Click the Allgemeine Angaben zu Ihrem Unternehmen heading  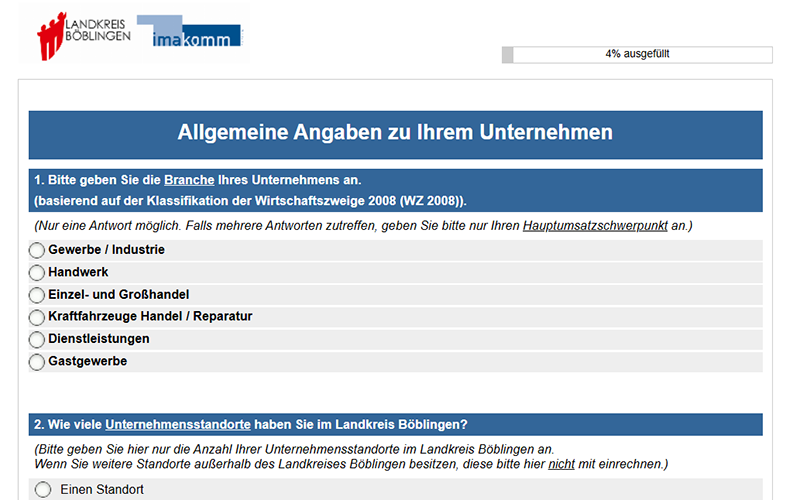point(395,133)
